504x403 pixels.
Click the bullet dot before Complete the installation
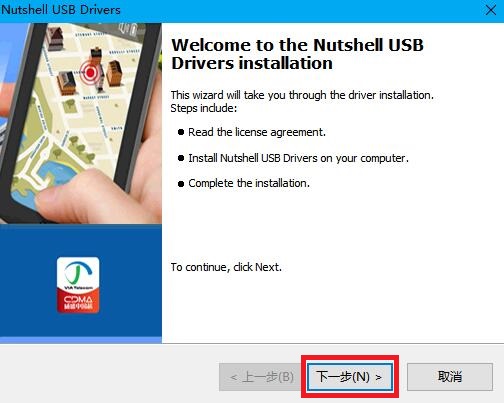coord(181,184)
